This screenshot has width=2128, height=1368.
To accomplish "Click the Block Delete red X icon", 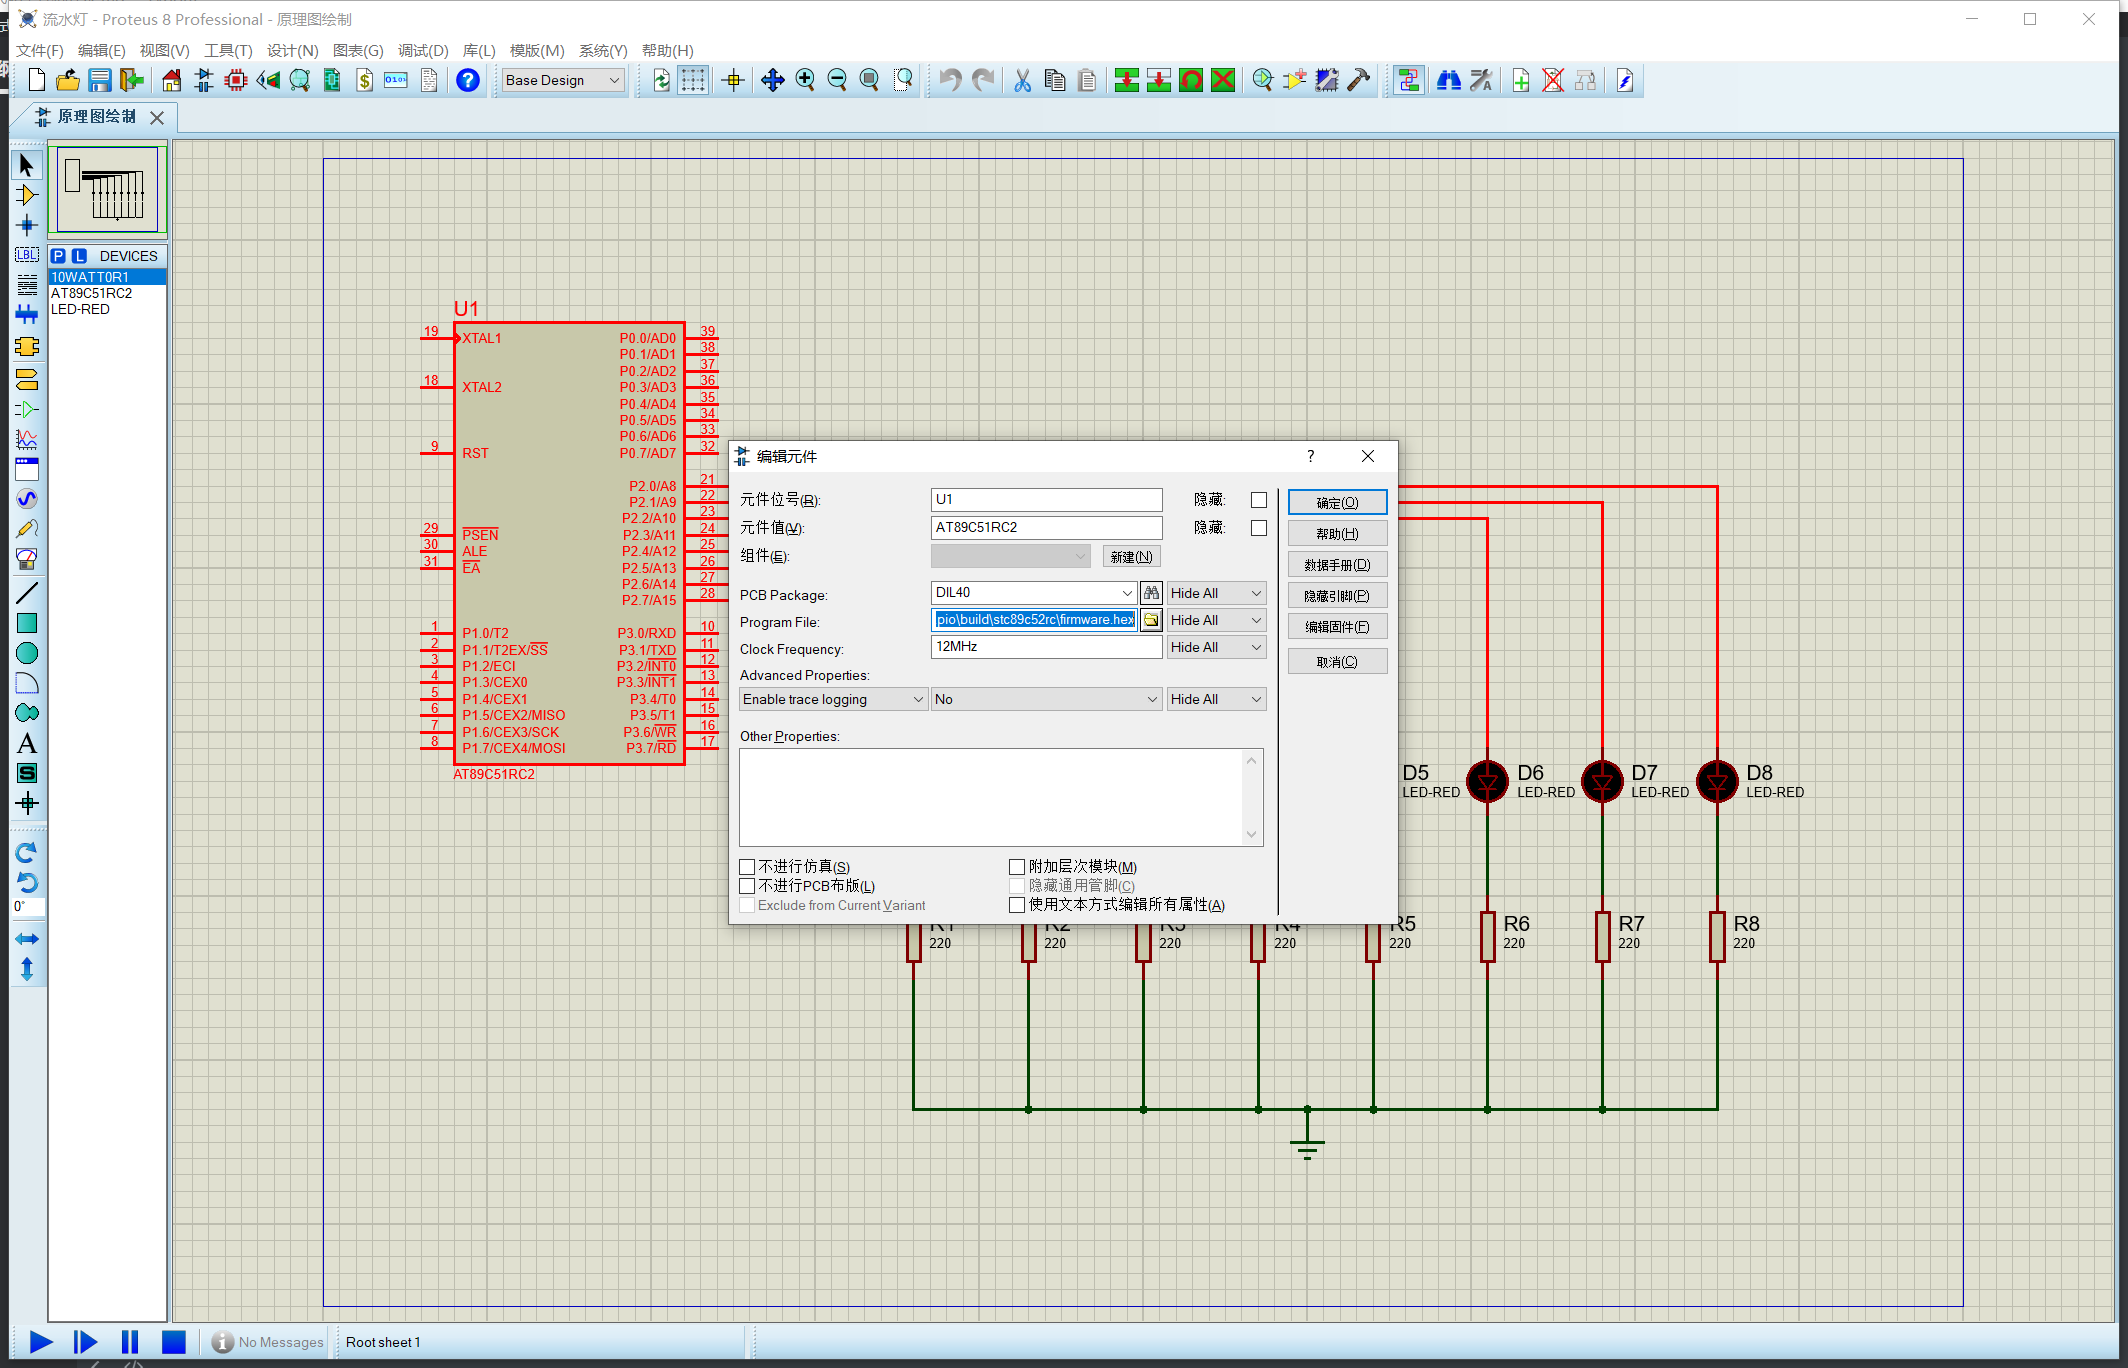I will 1223,80.
